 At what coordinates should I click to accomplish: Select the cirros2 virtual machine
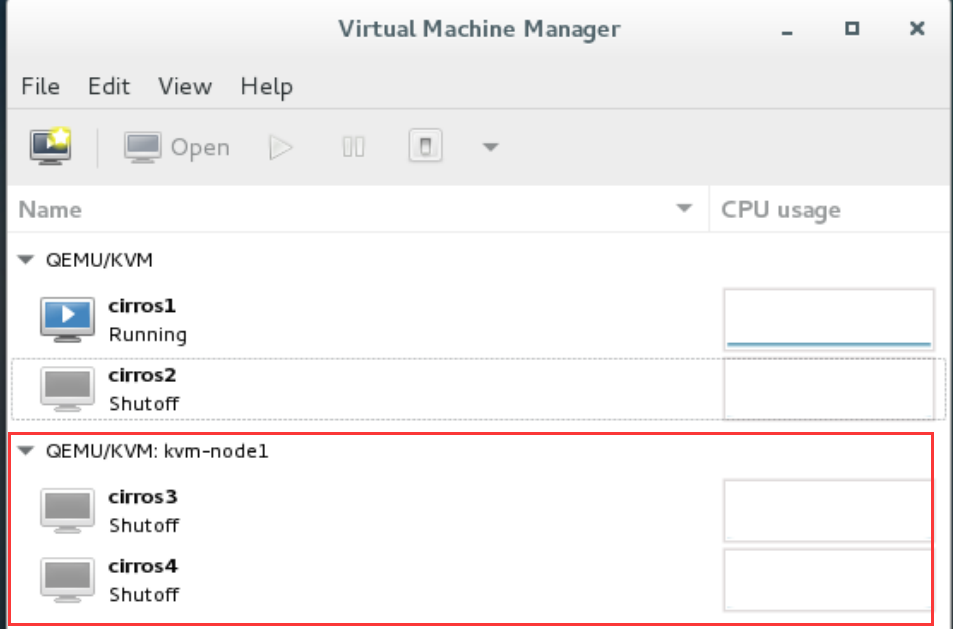coord(478,389)
